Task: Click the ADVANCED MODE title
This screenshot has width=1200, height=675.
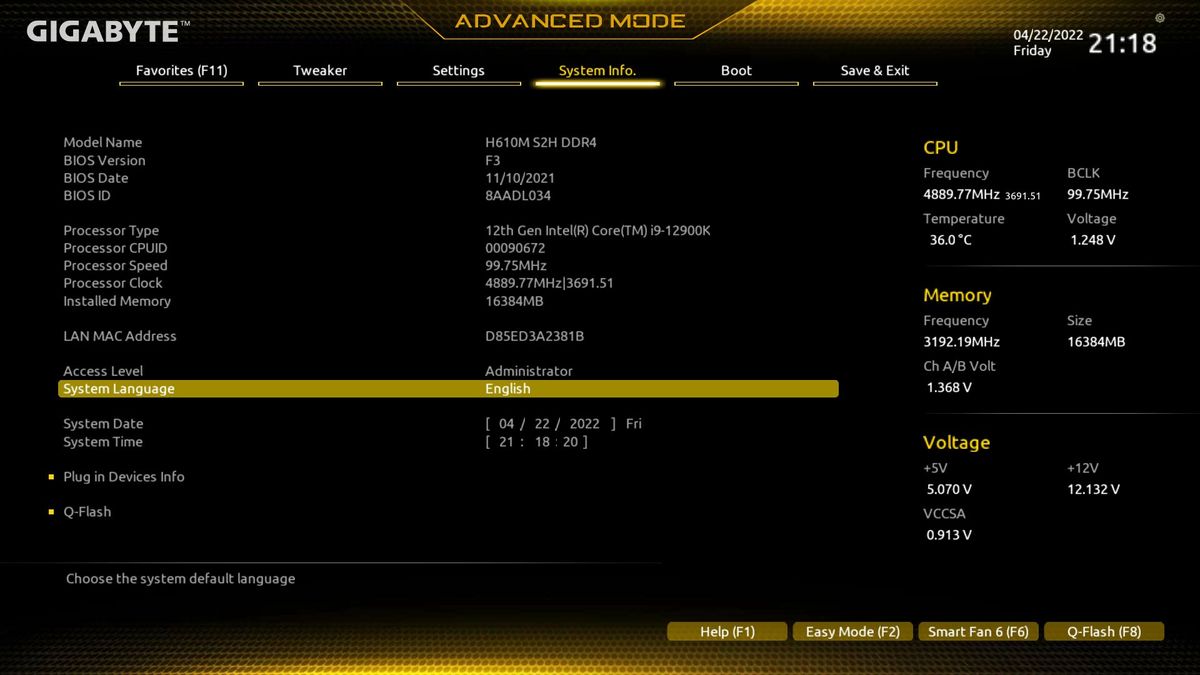Action: pos(570,21)
